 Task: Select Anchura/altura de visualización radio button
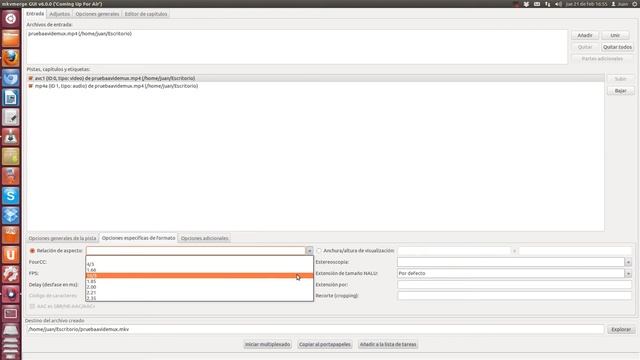pyautogui.click(x=319, y=251)
